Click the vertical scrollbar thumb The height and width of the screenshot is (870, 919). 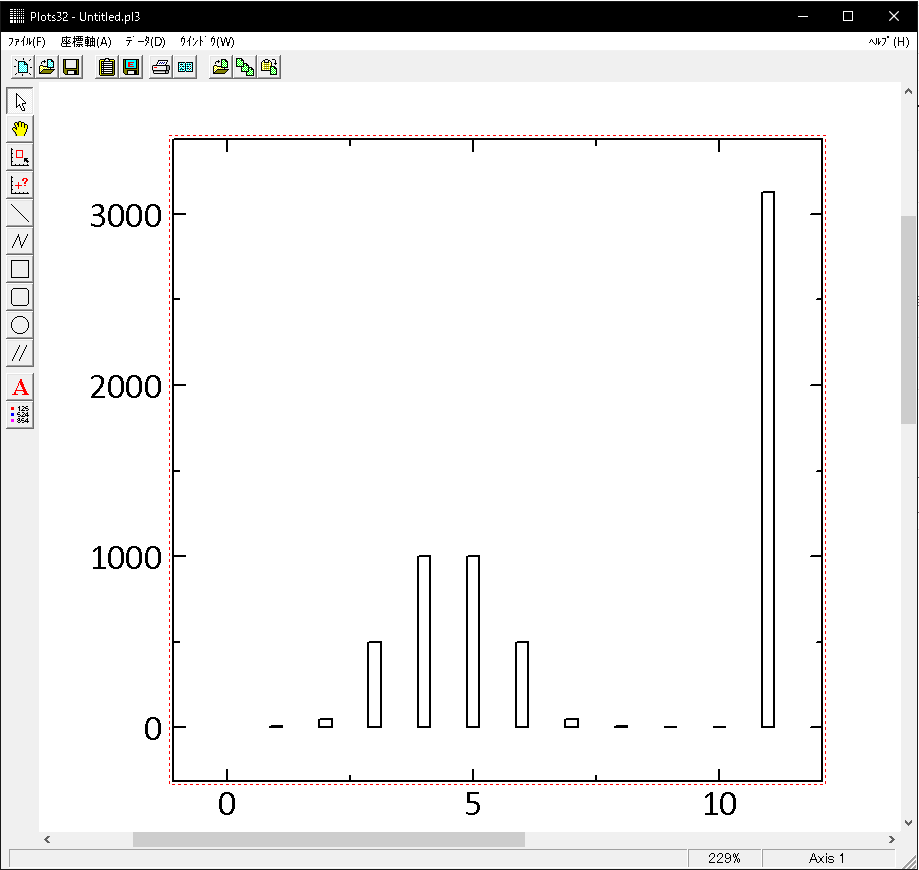tap(908, 320)
